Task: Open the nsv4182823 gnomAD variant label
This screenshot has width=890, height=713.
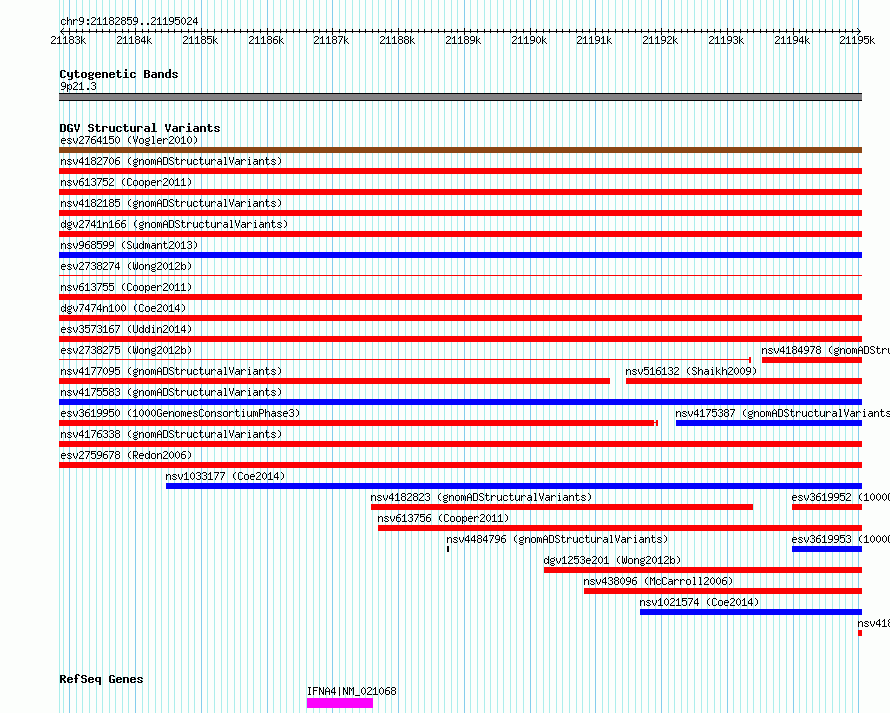Action: 481,497
